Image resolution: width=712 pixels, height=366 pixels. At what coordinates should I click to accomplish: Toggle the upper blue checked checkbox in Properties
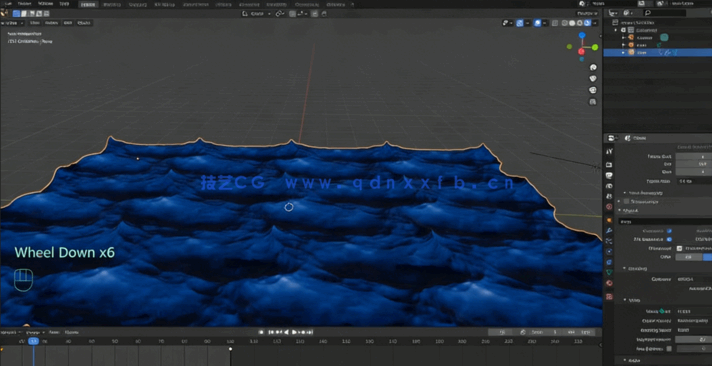click(669, 231)
